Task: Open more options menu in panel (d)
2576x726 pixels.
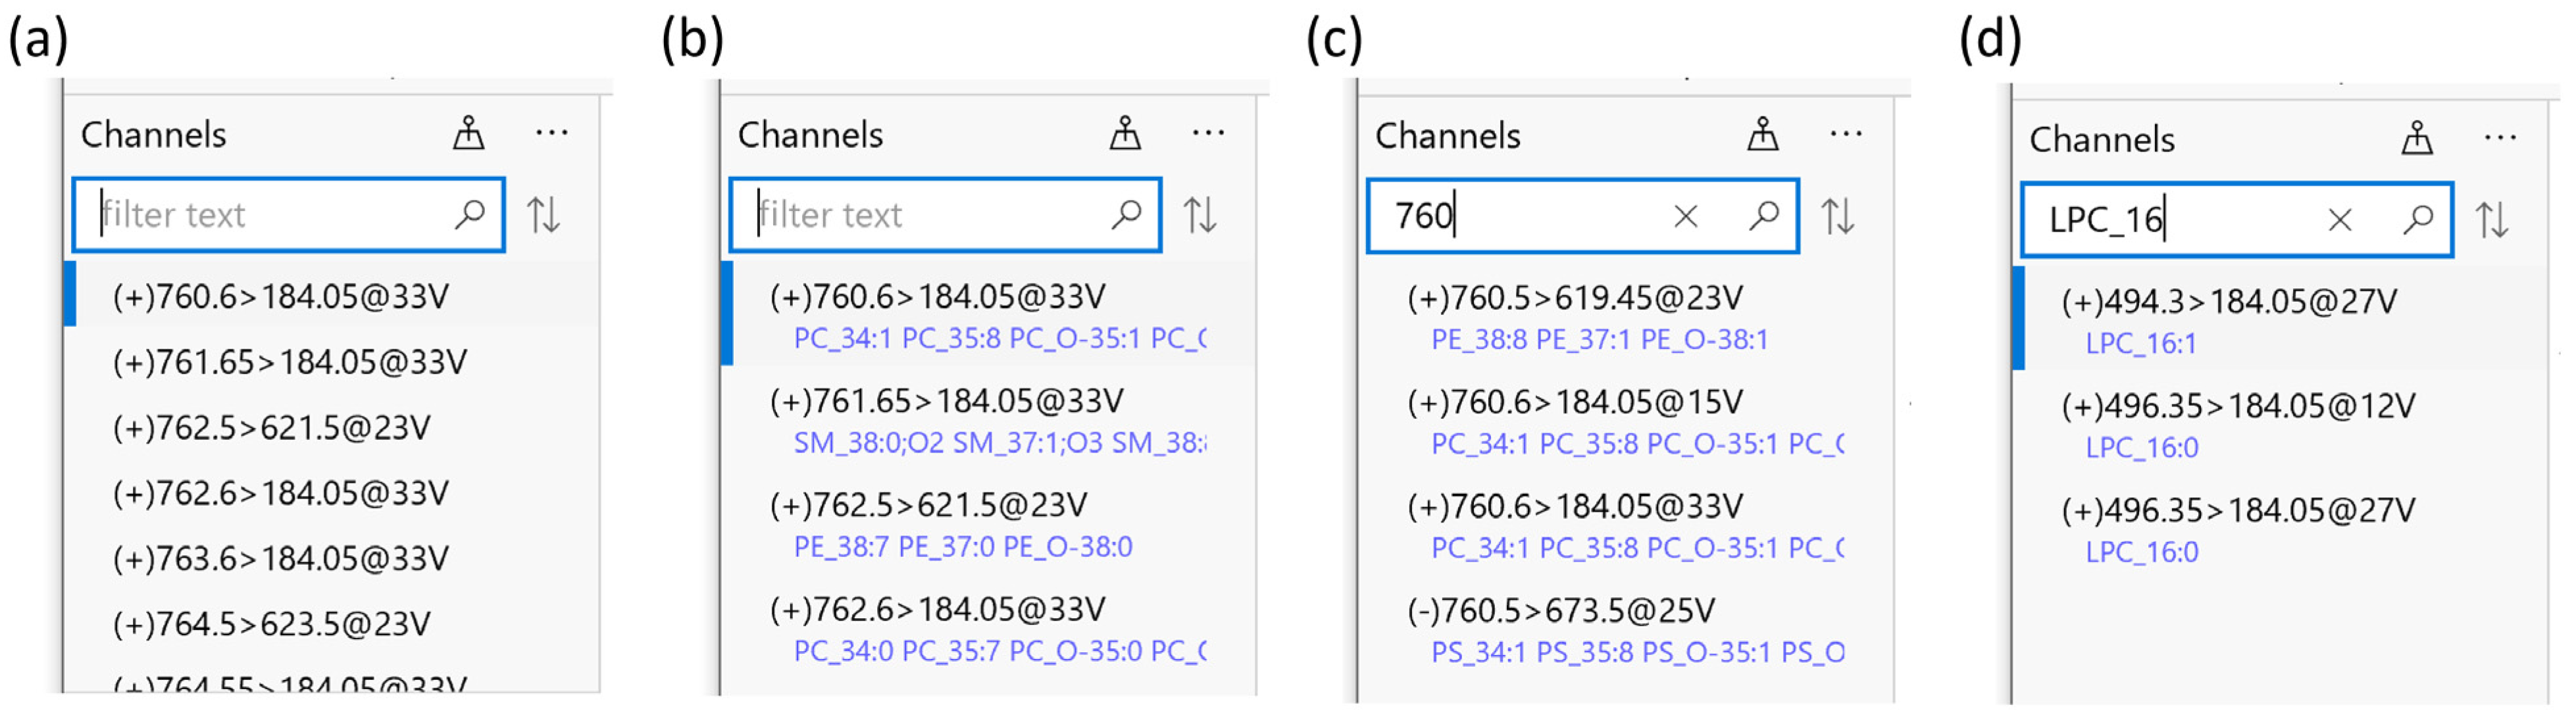Action: 2500,138
